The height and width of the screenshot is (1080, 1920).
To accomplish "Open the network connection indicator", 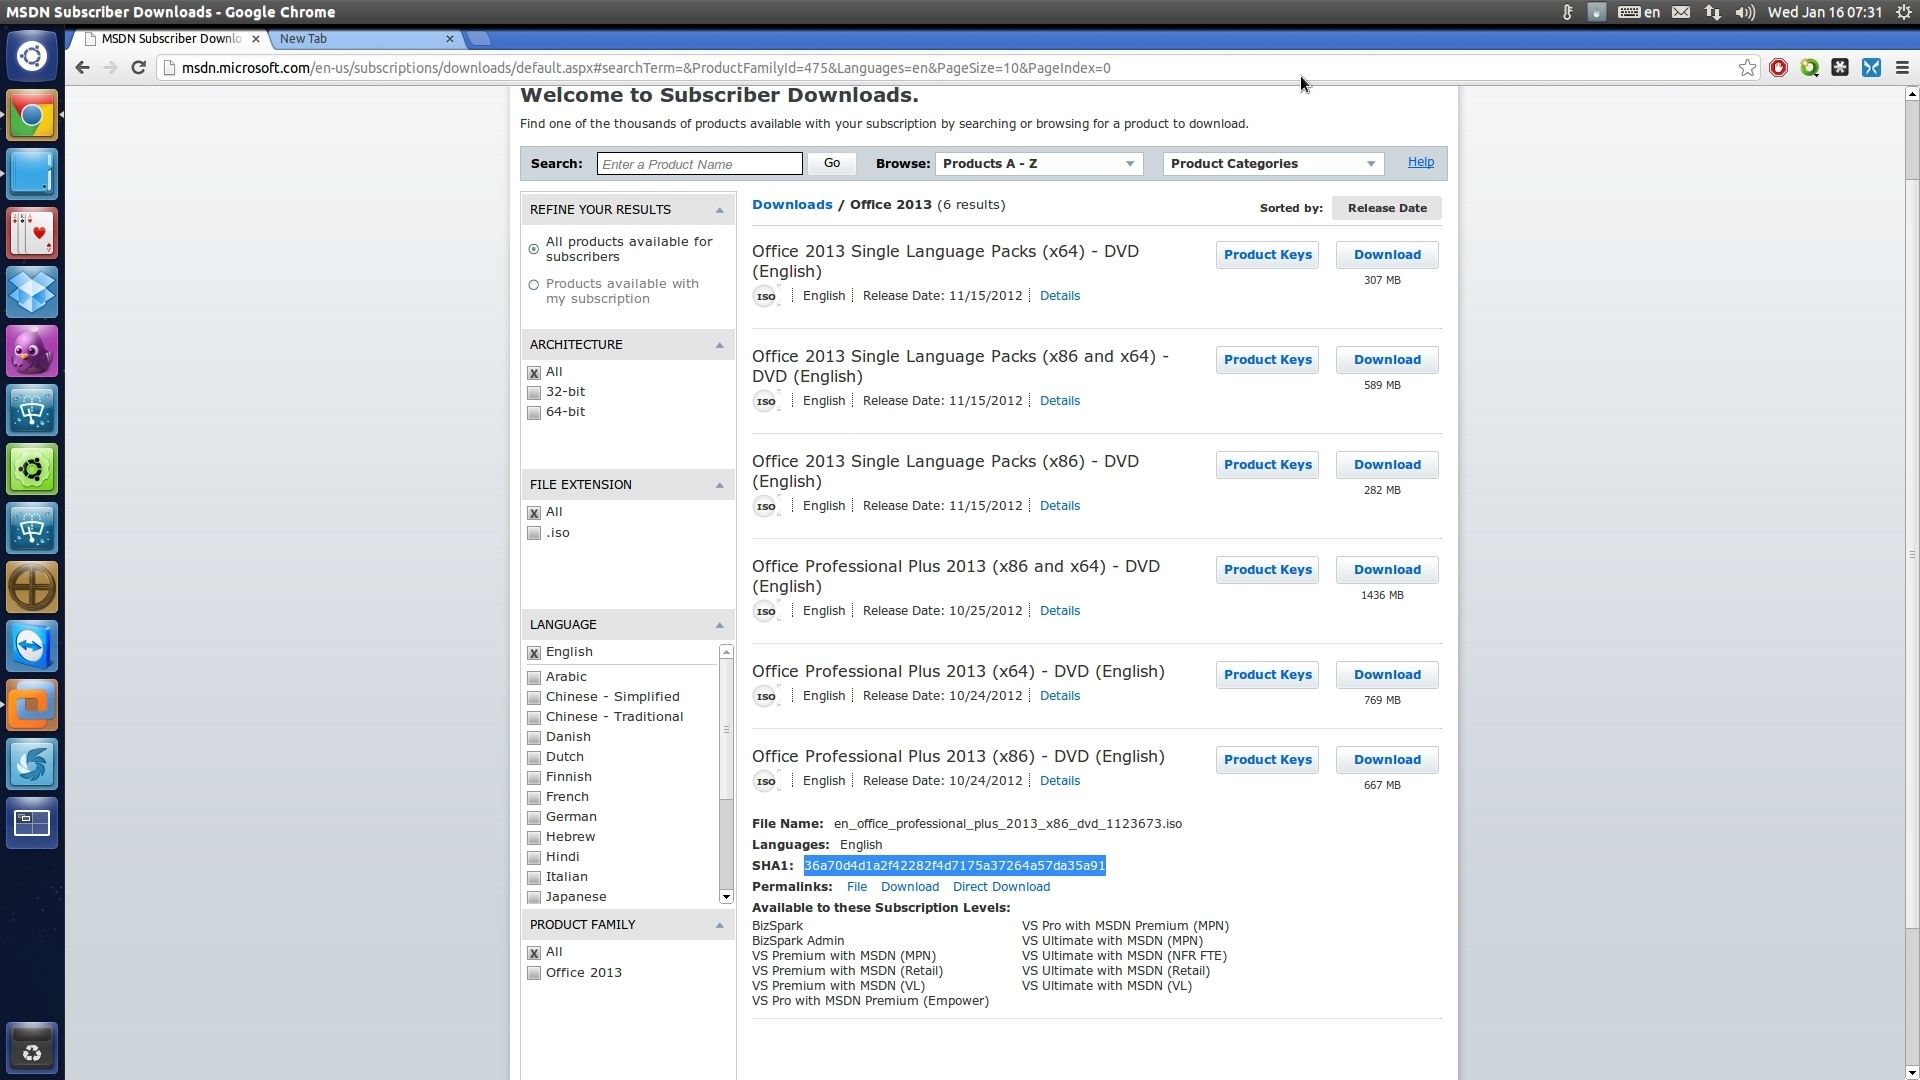I will point(1713,12).
